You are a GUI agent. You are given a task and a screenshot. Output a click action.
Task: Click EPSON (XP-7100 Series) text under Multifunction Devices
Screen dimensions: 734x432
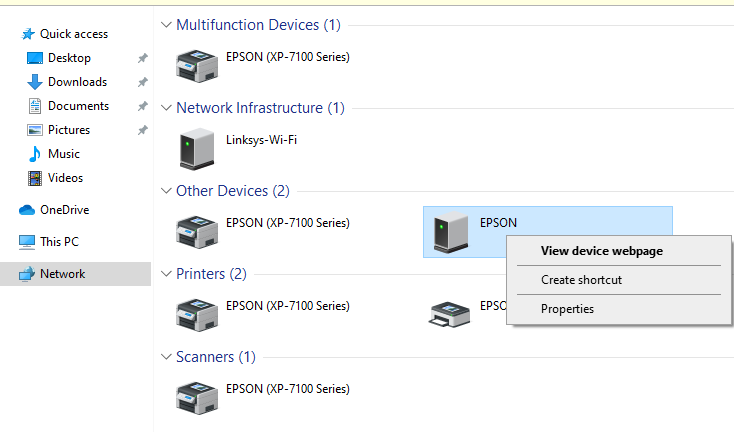tap(288, 57)
